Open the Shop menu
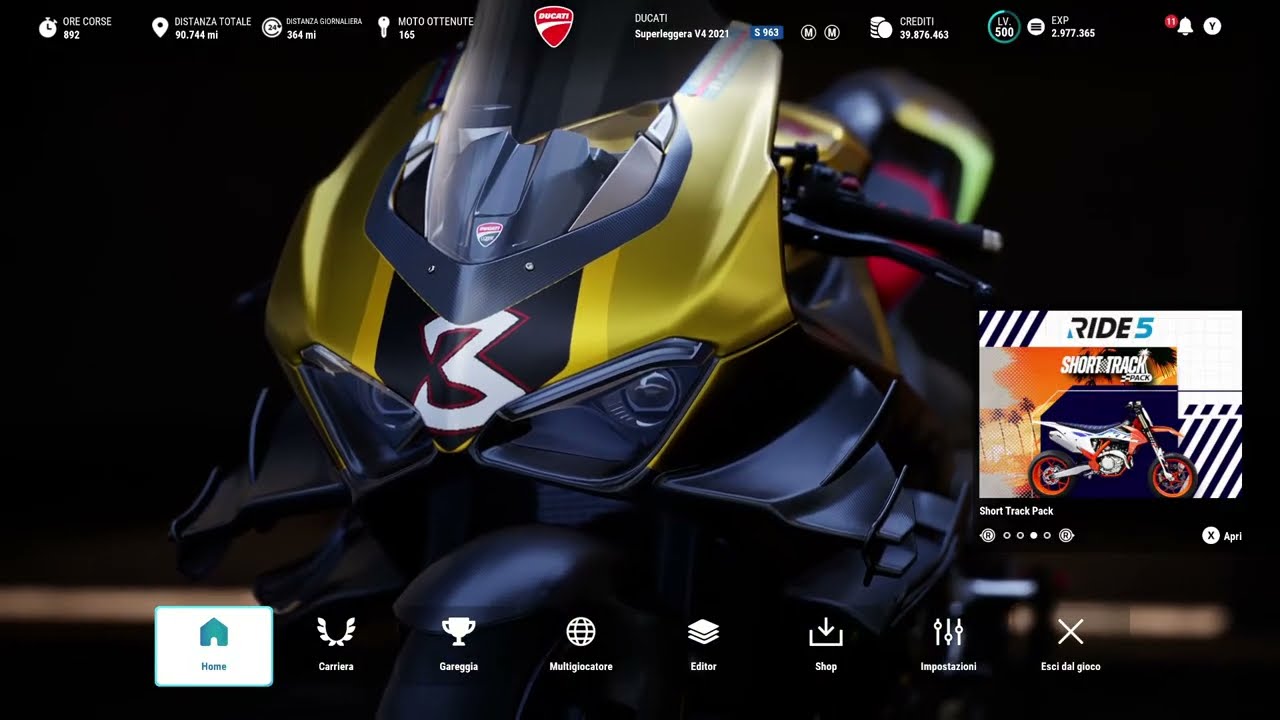 coord(826,646)
